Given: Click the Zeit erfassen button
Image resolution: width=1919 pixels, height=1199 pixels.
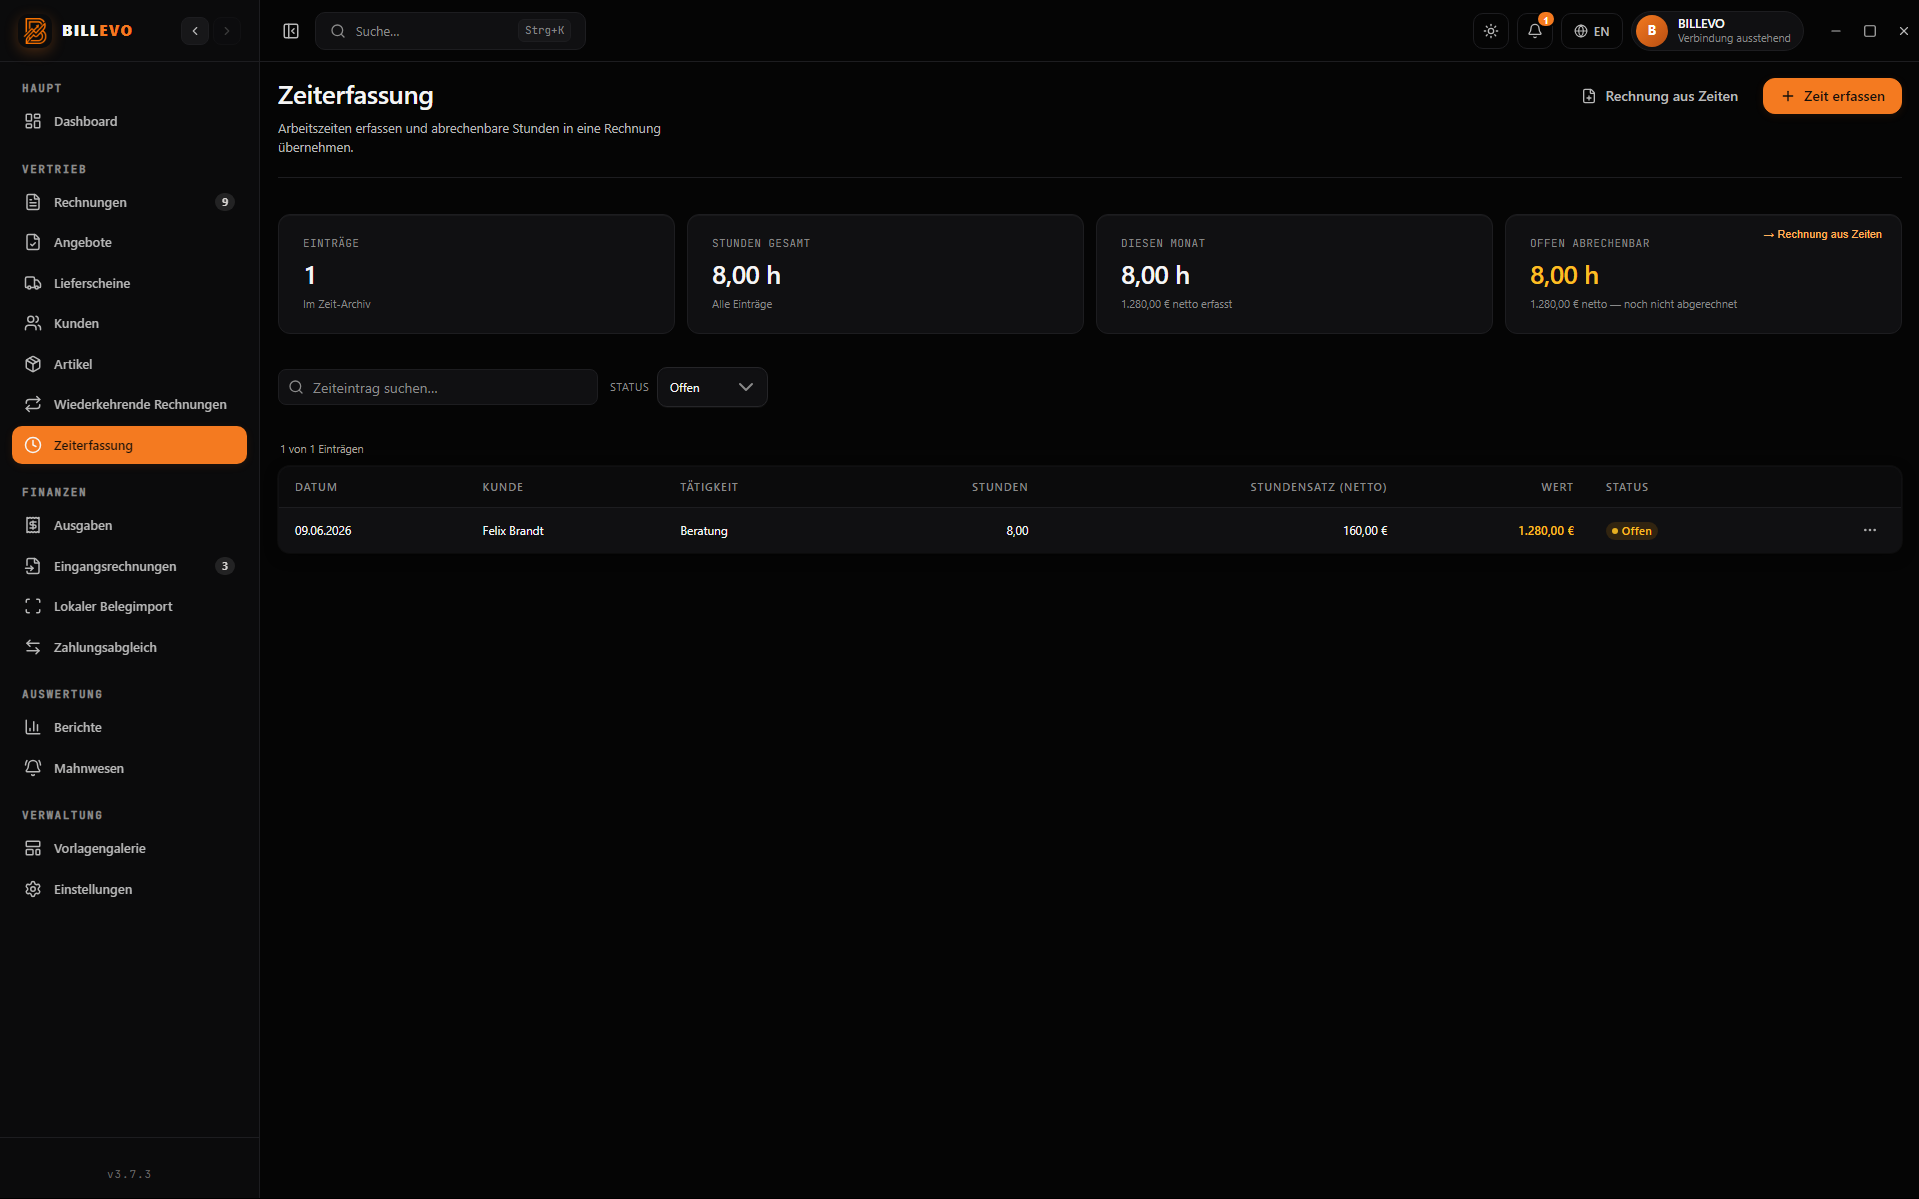Looking at the screenshot, I should pos(1832,96).
